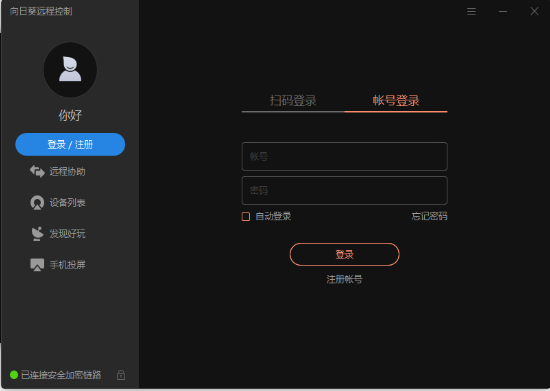Click the 远程协助 arrows icon
Screen dimensions: 550x391
pyautogui.click(x=37, y=171)
